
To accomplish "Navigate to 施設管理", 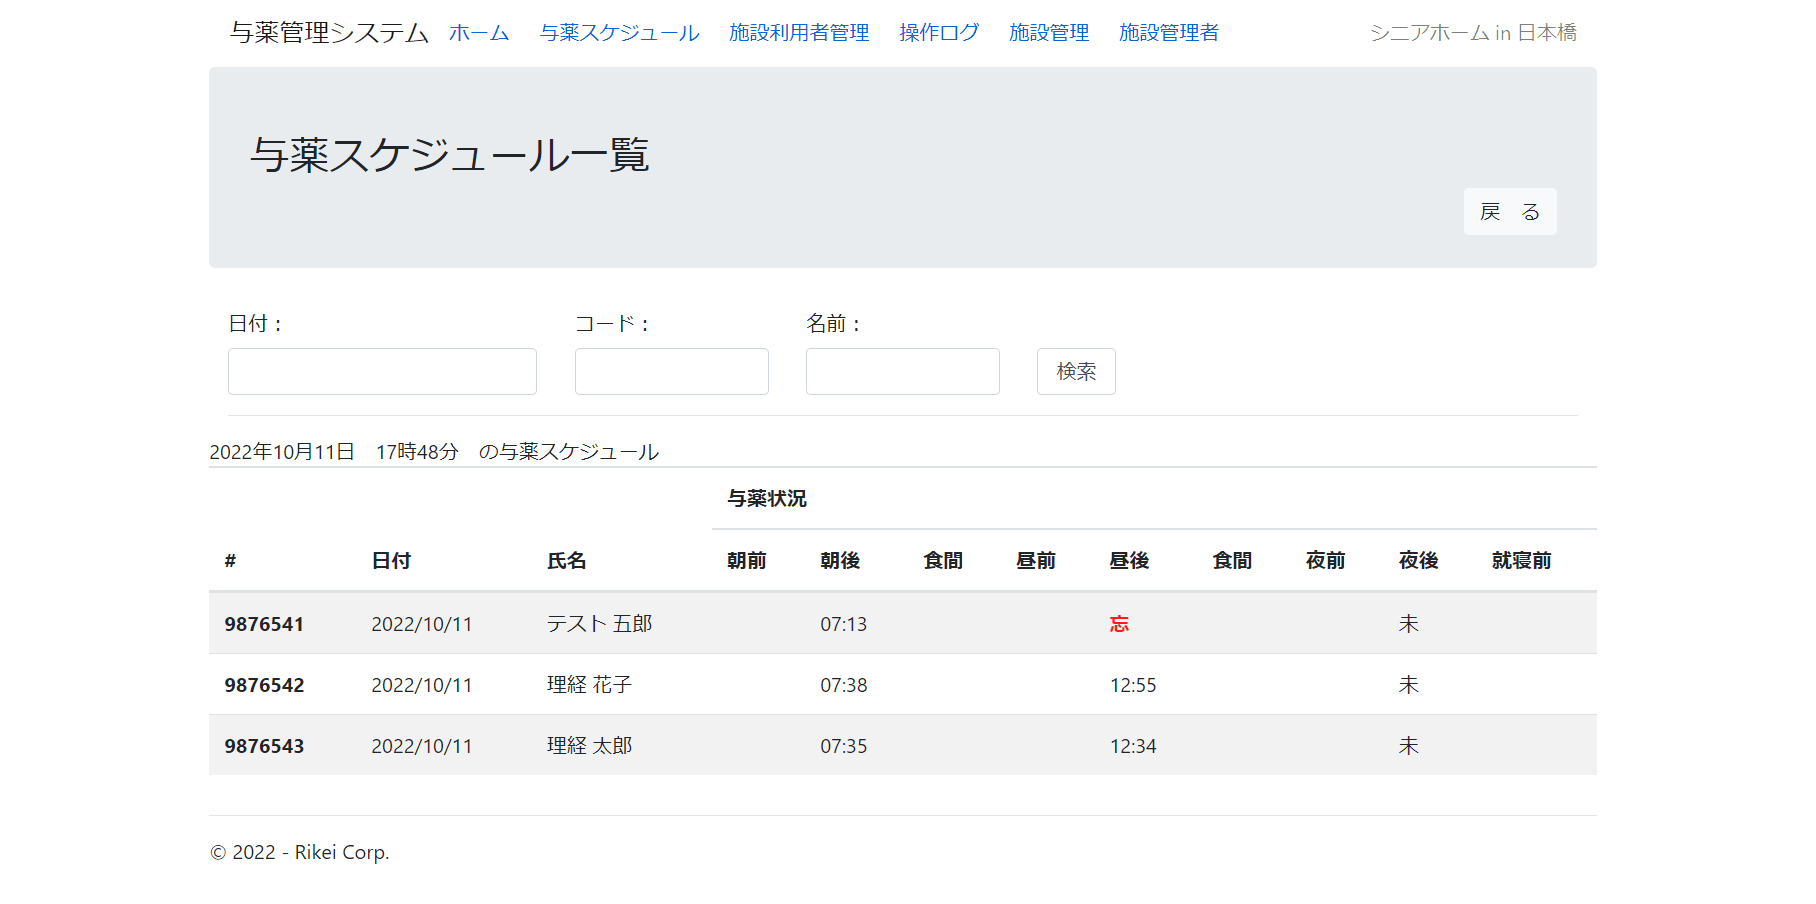I will (x=1049, y=33).
